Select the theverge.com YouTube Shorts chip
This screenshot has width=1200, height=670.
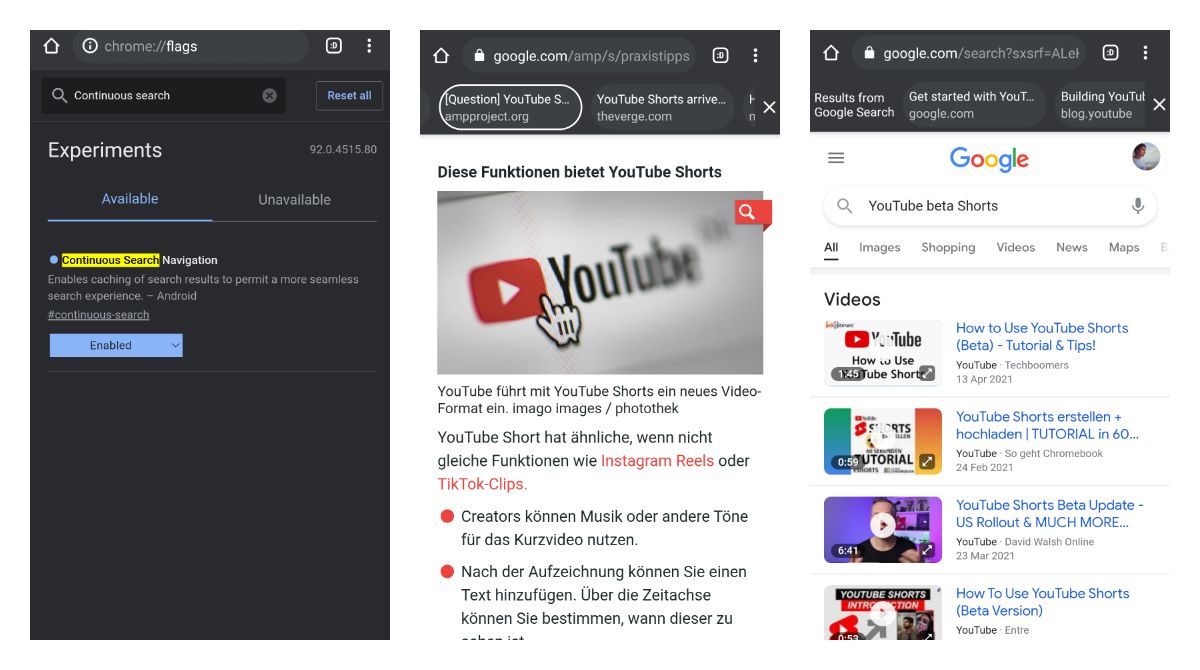(x=660, y=107)
